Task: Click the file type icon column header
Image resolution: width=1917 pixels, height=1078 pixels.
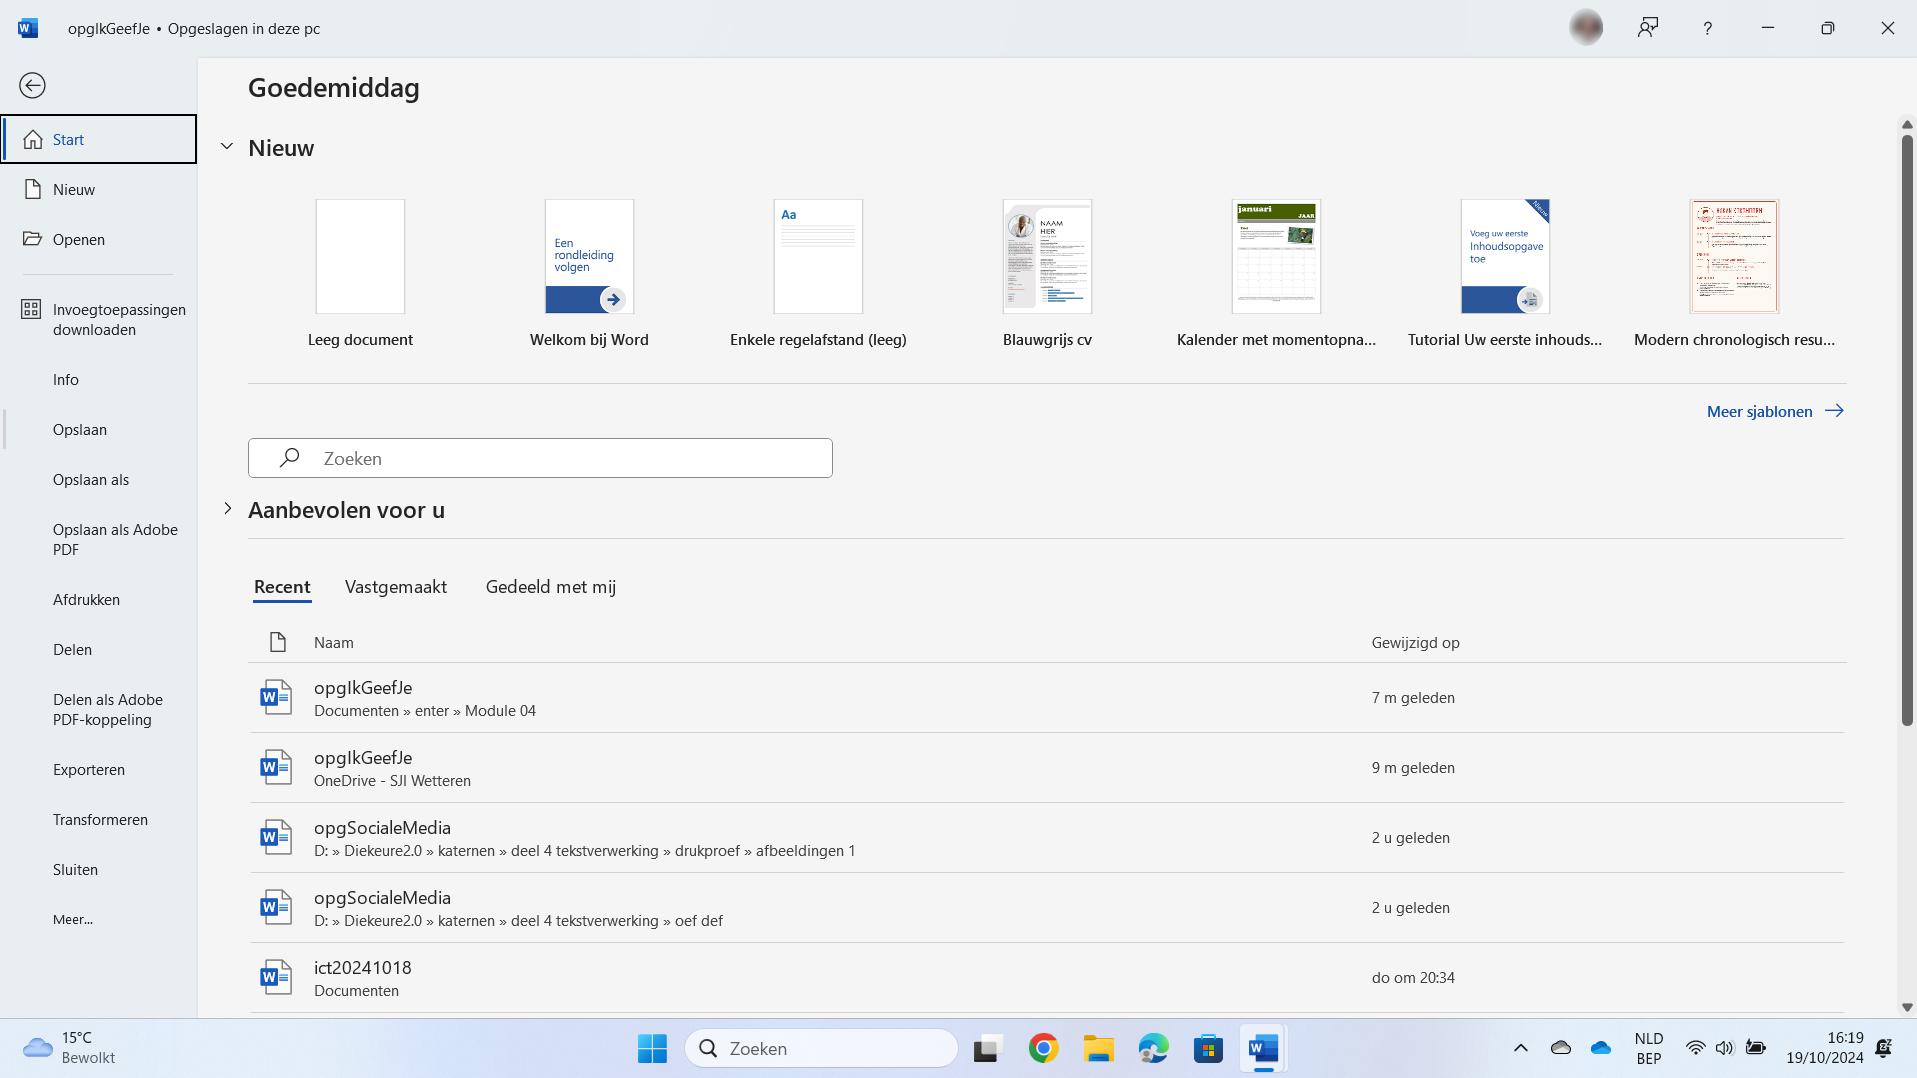Action: point(277,643)
